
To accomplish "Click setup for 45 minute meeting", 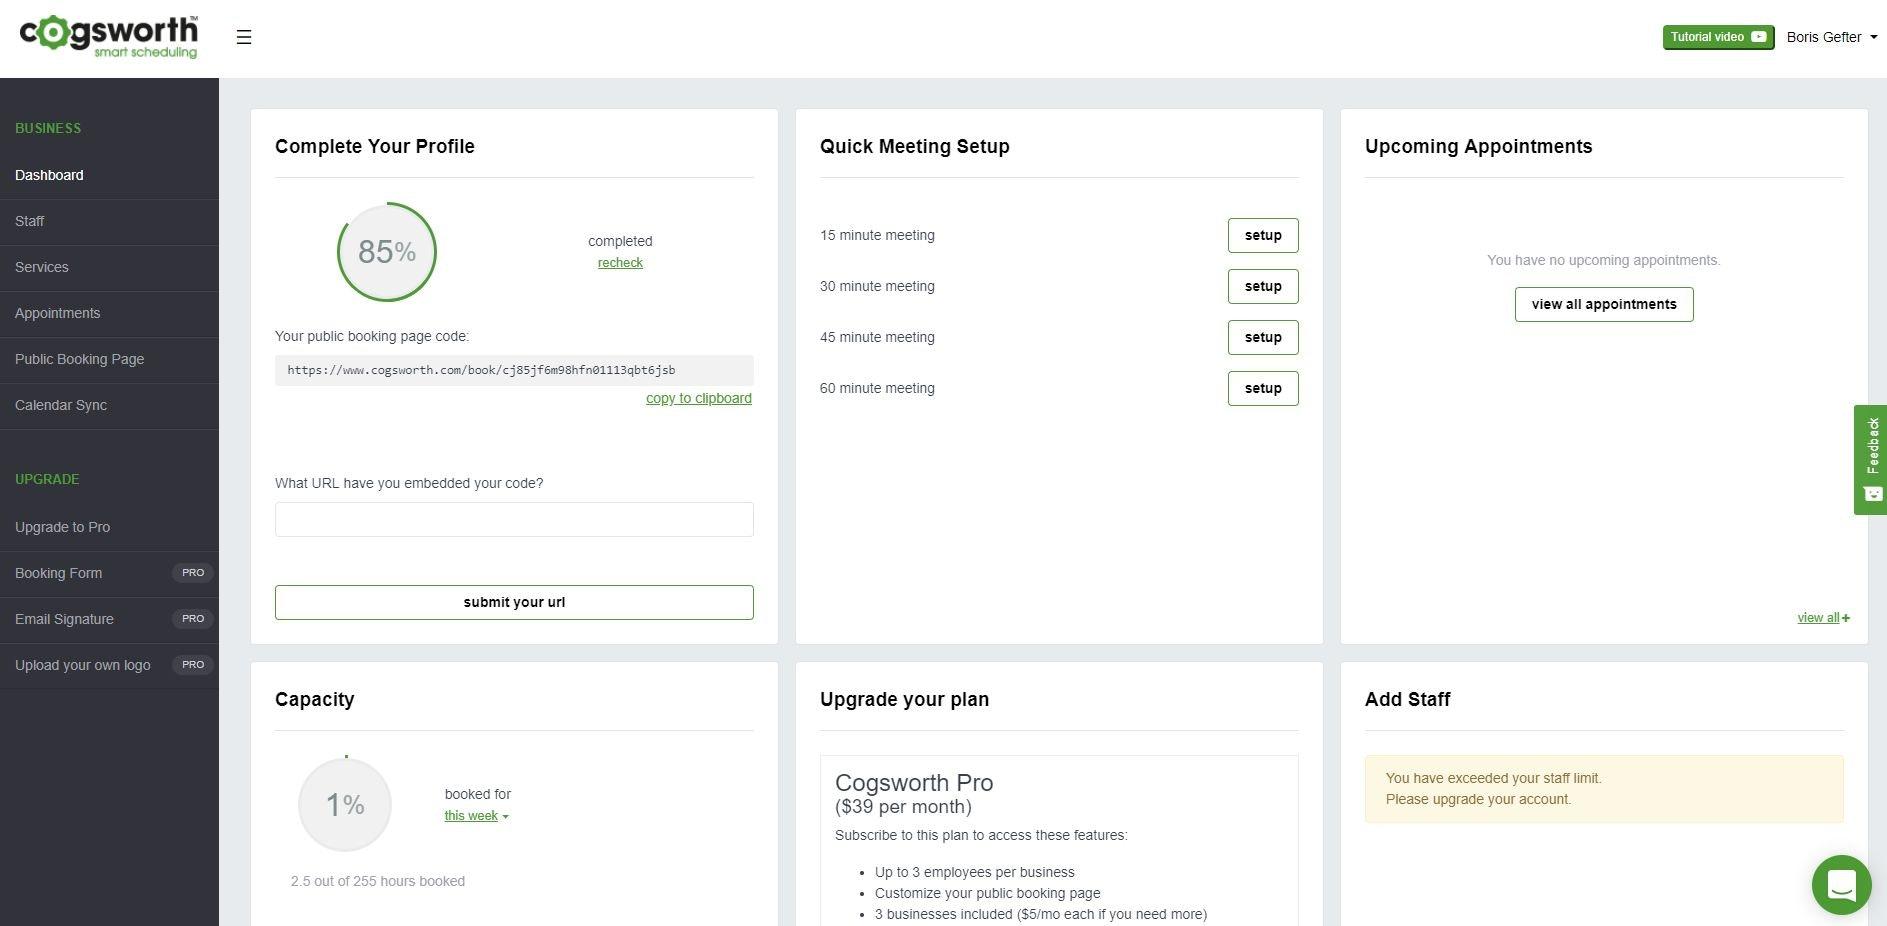I will pyautogui.click(x=1263, y=338).
